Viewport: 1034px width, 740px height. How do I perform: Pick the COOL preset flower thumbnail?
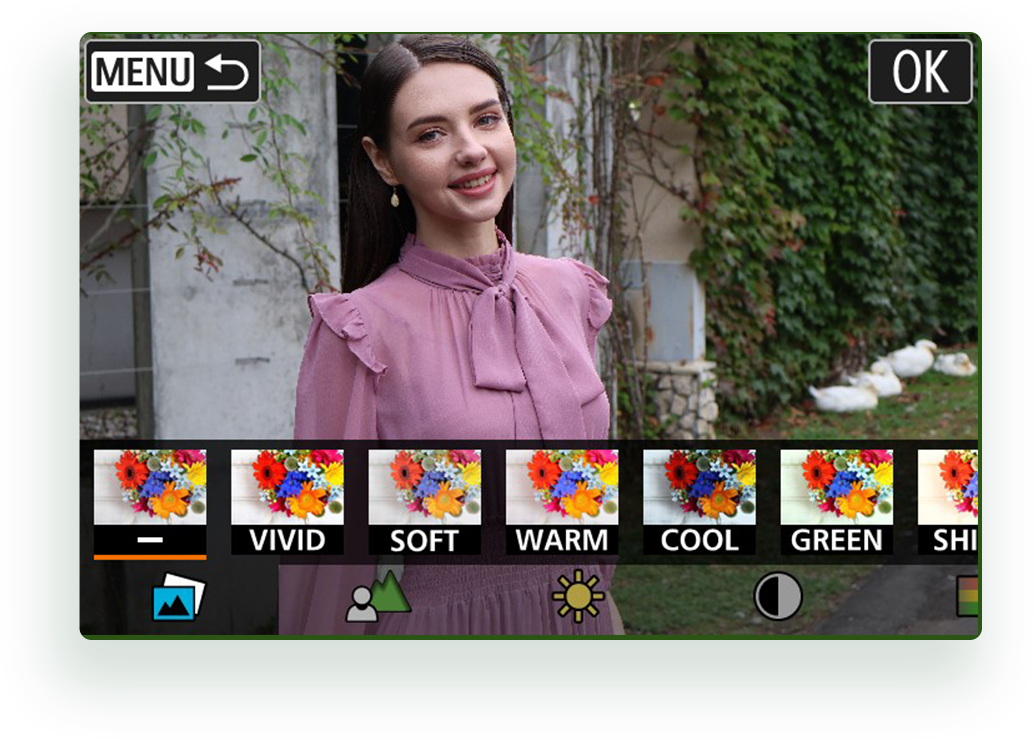coord(699,486)
